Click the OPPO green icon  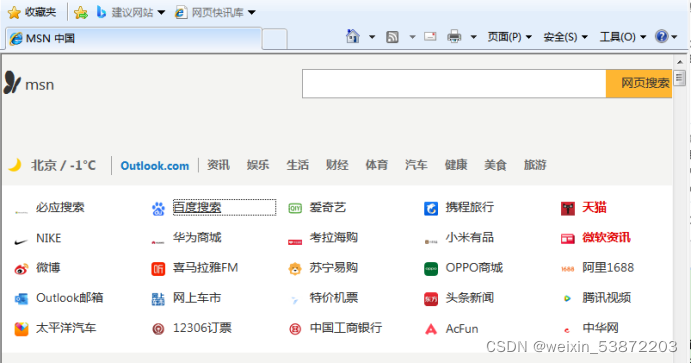click(x=431, y=268)
